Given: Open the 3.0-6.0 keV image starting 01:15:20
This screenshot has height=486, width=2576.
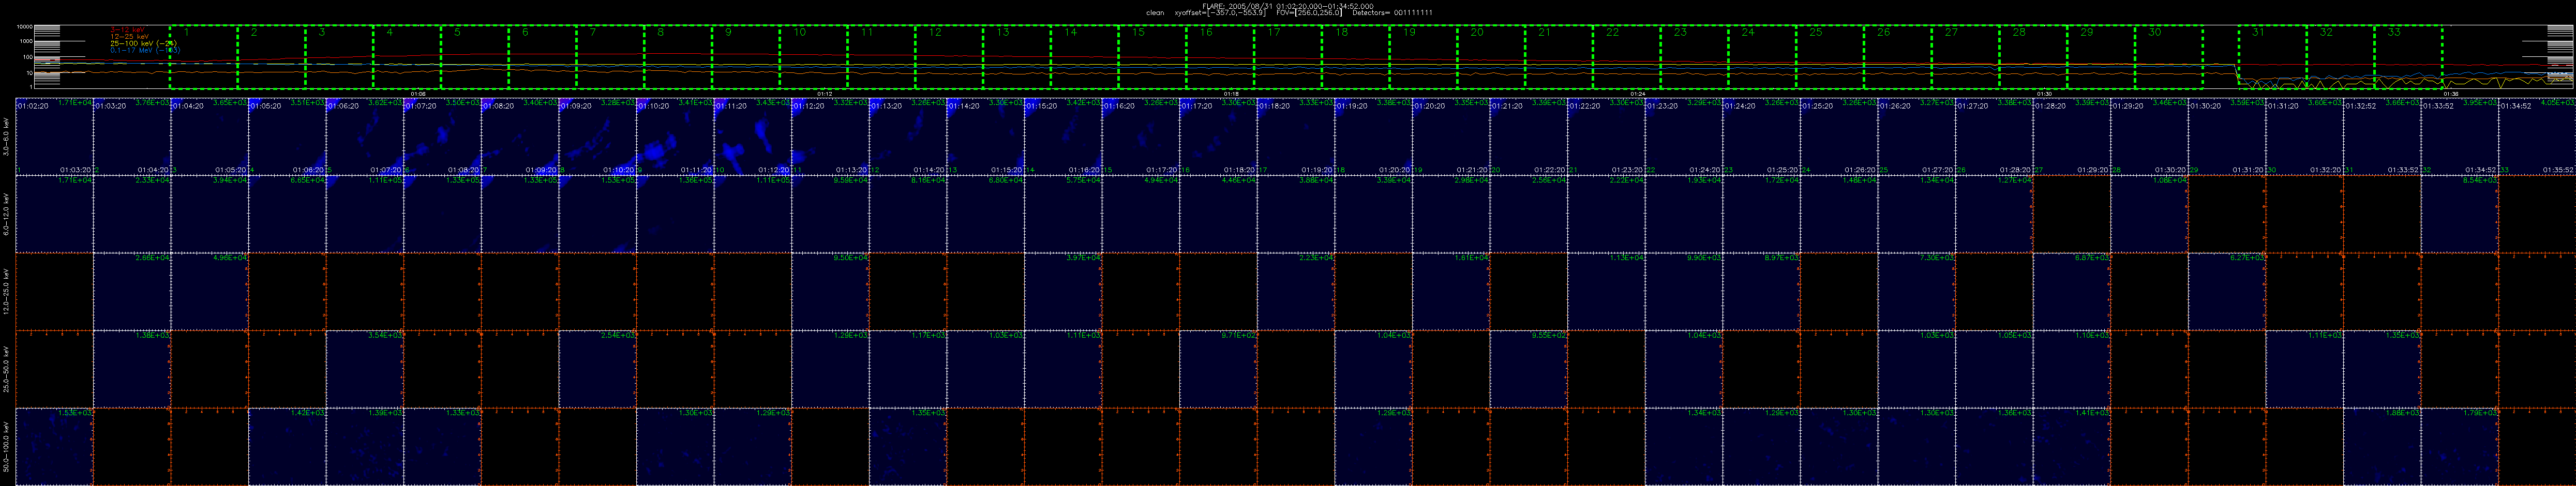Looking at the screenshot, I should point(1064,136).
